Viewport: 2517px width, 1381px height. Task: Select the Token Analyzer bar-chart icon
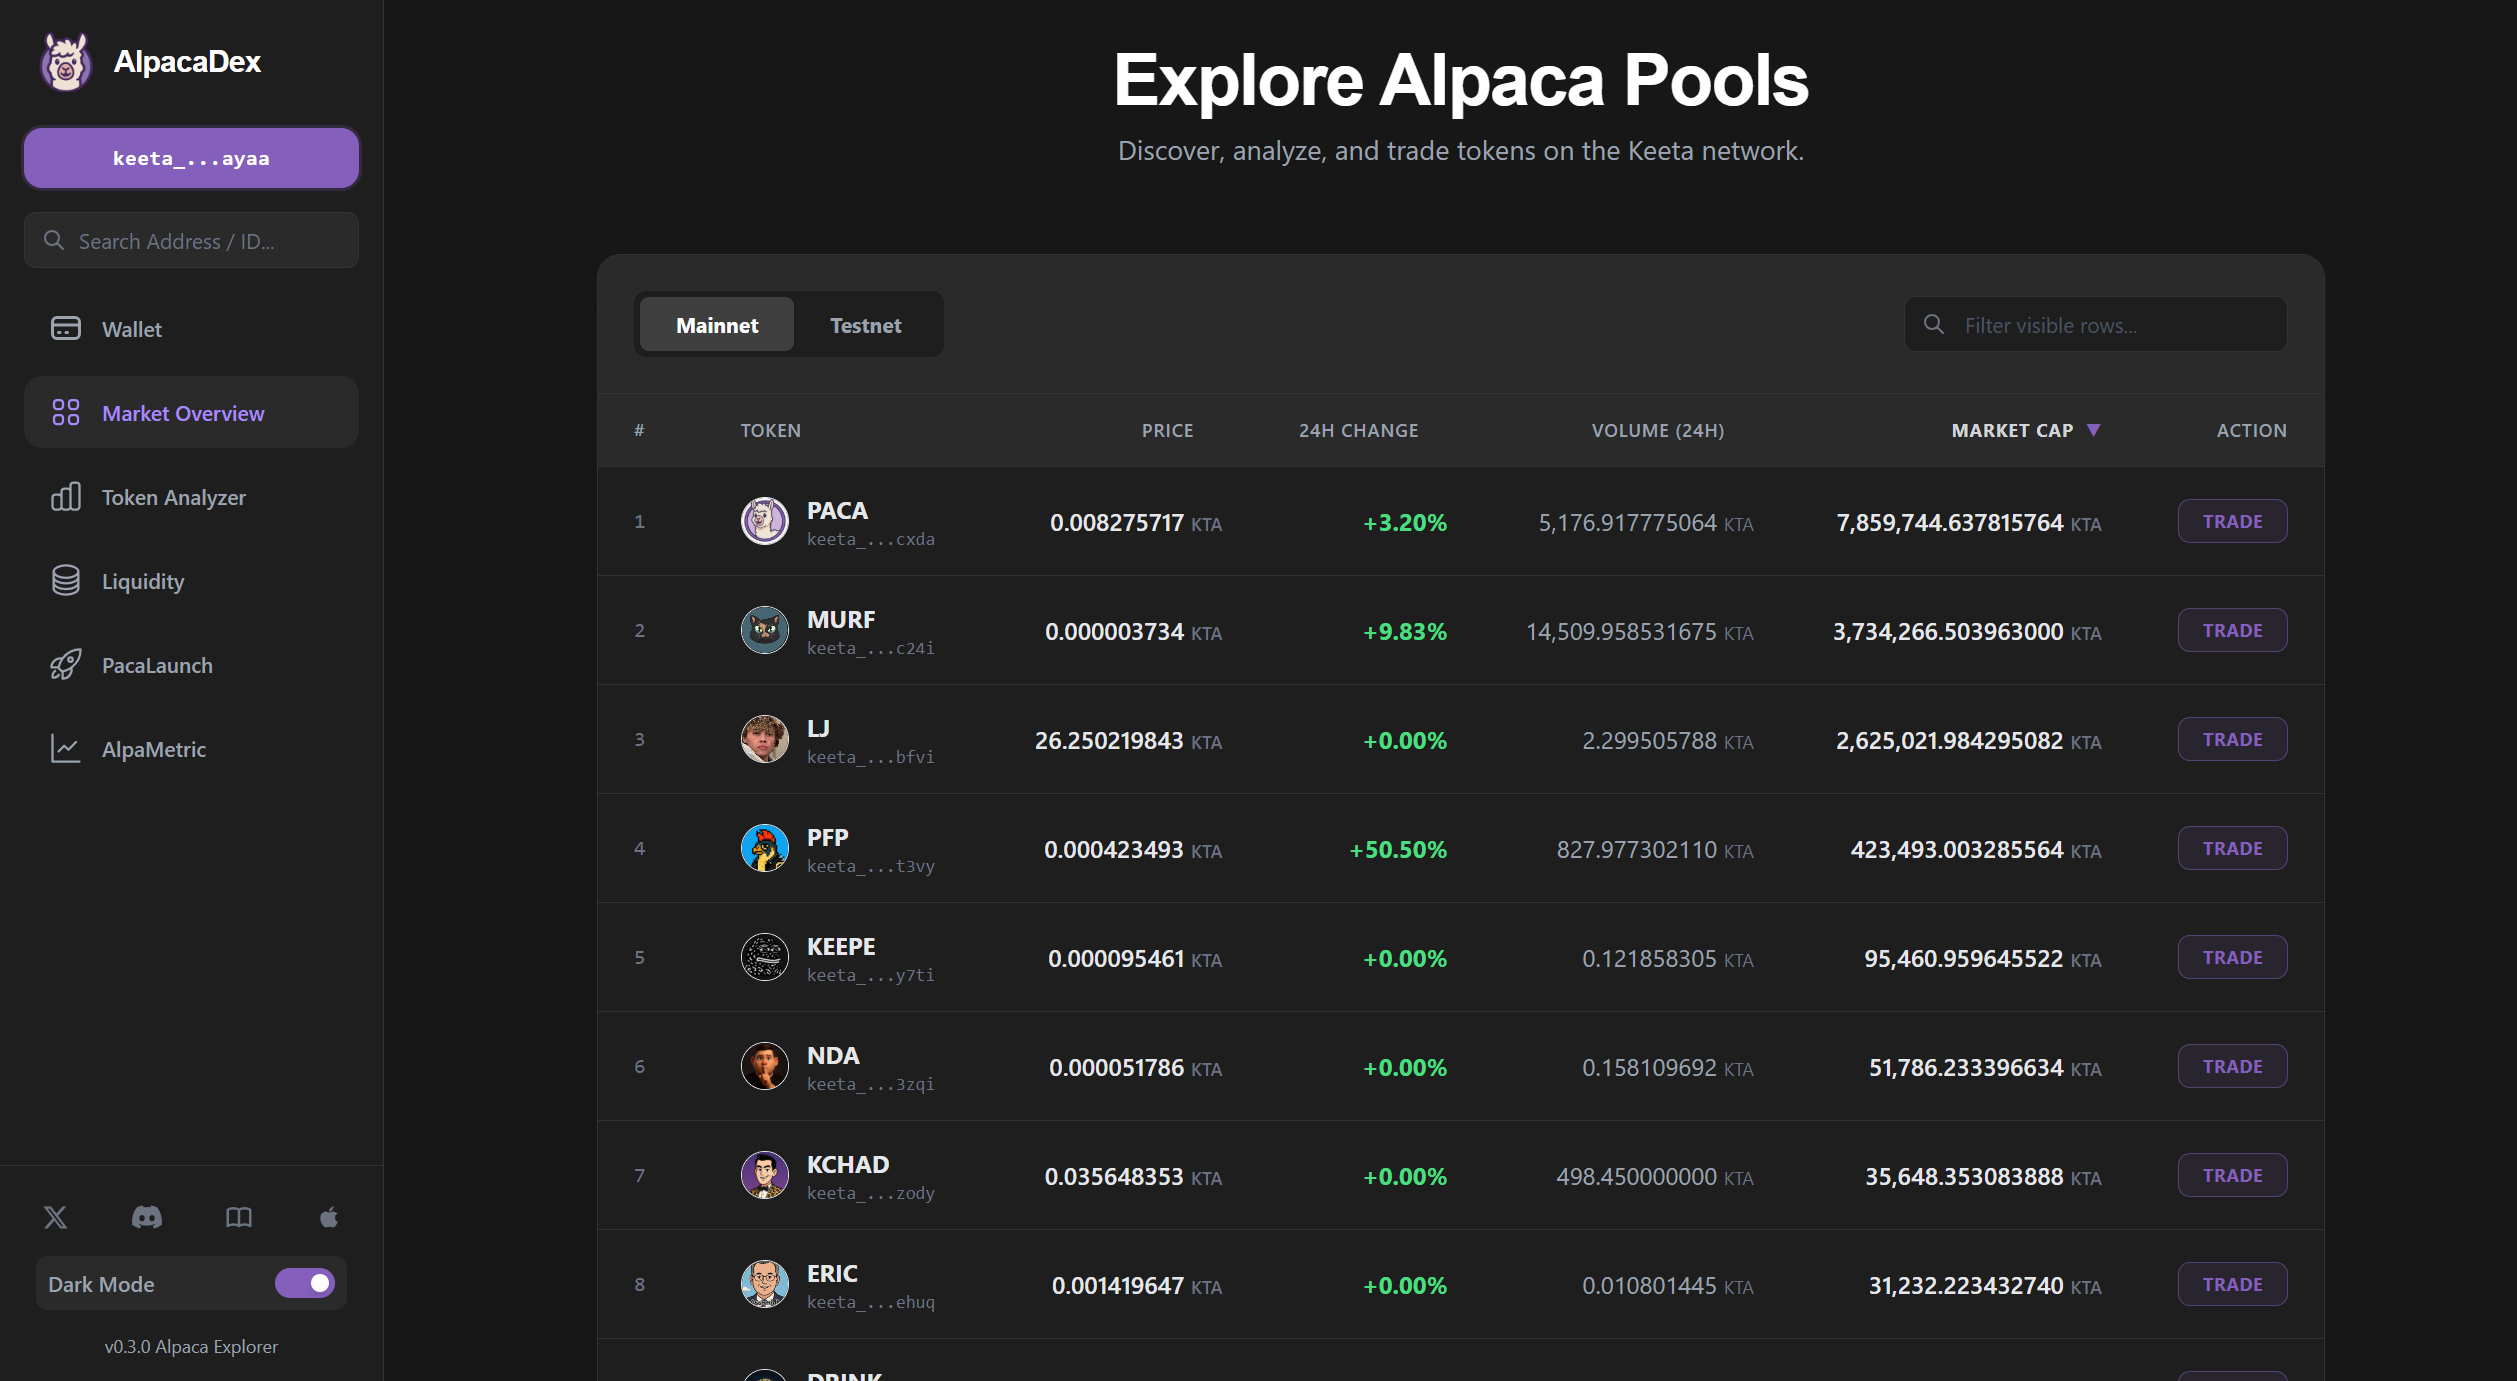[x=64, y=497]
